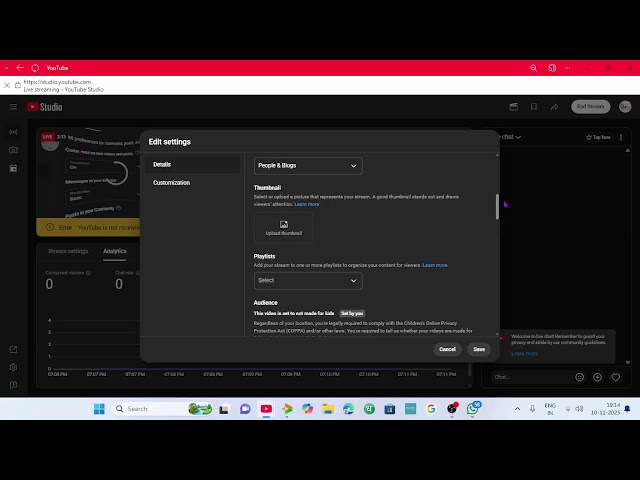Open the Thumbnail Learn more link
This screenshot has height=480, width=640.
pos(307,204)
